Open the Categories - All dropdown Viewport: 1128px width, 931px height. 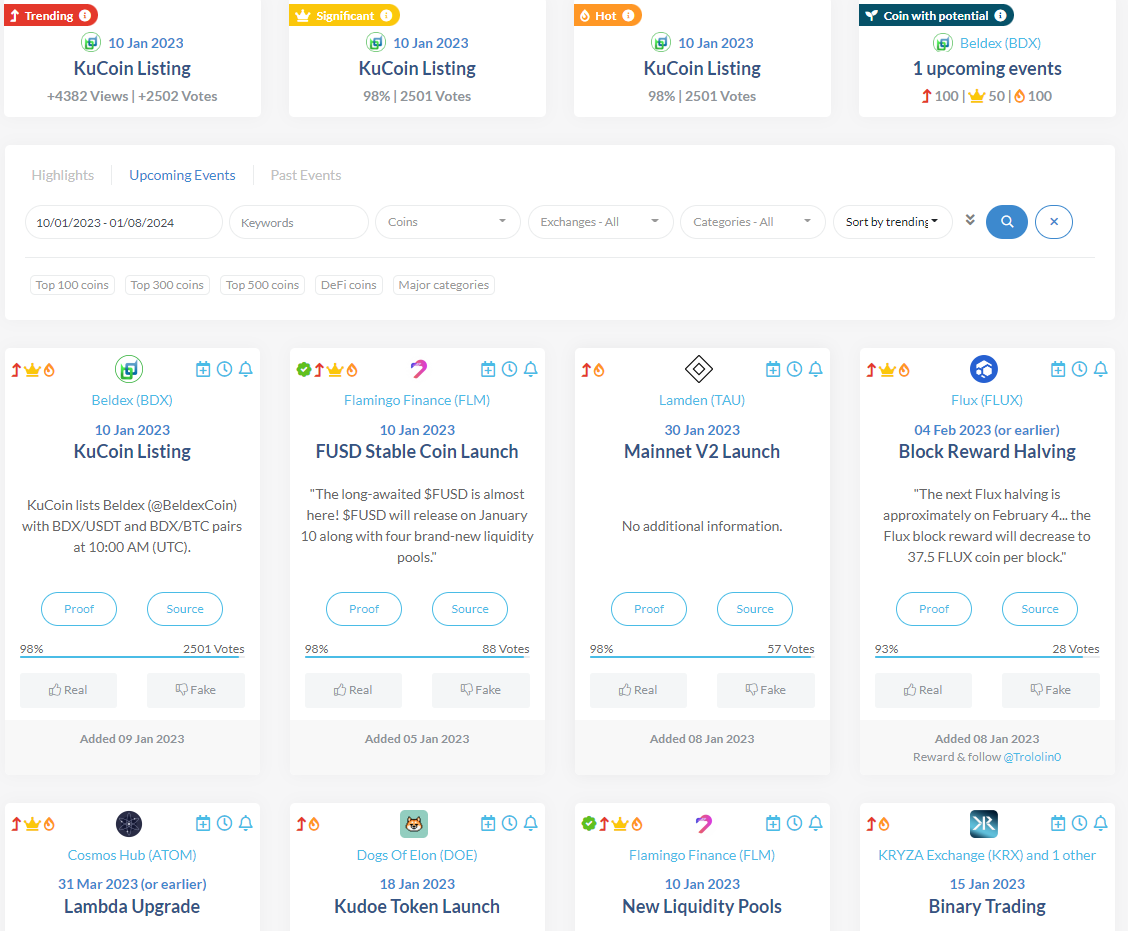(752, 222)
